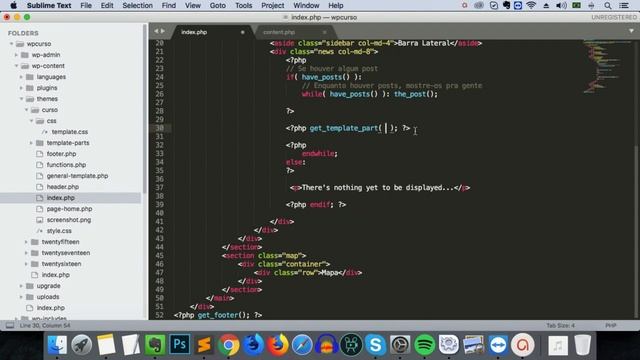The width and height of the screenshot is (640, 360).
Task: Open page-home.php in the sidebar
Action: tap(69, 209)
